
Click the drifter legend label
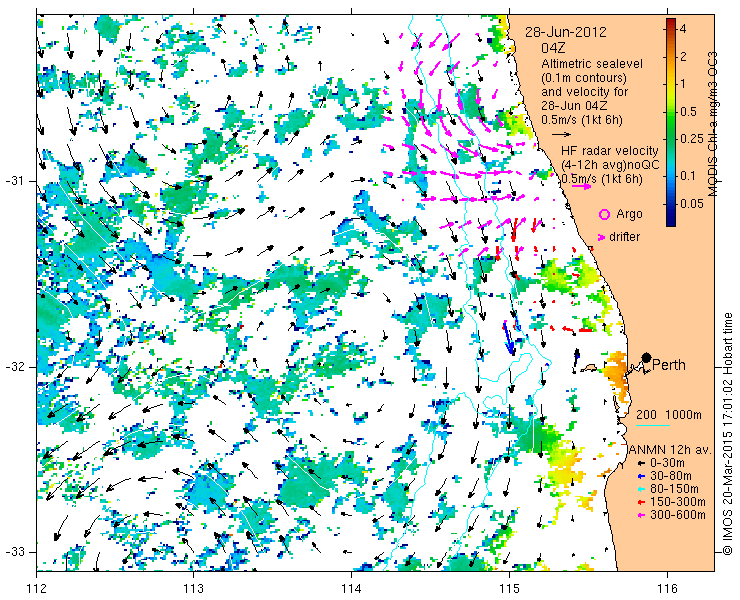[x=625, y=237]
